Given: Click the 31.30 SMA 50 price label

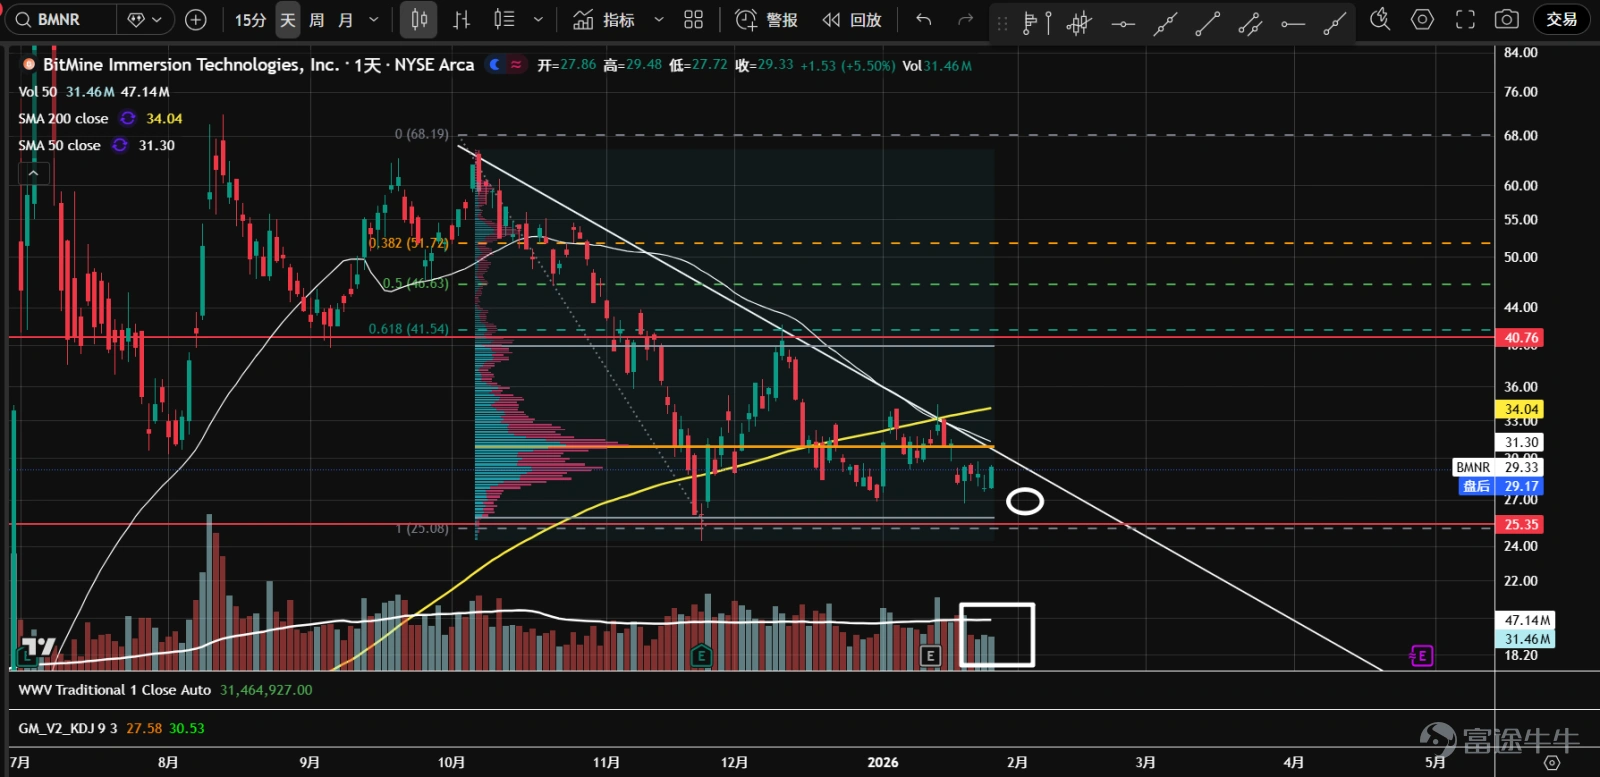Looking at the screenshot, I should click(x=1521, y=442).
